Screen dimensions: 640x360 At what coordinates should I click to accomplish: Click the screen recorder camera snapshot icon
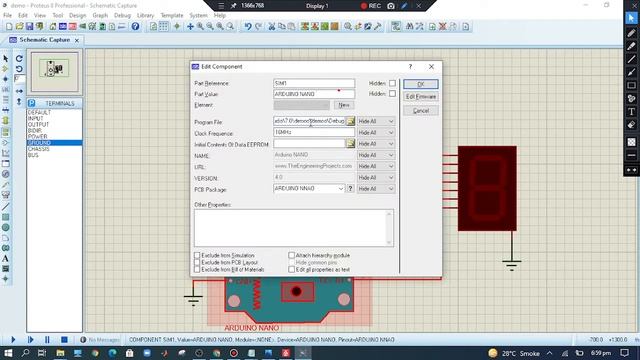(x=391, y=6)
